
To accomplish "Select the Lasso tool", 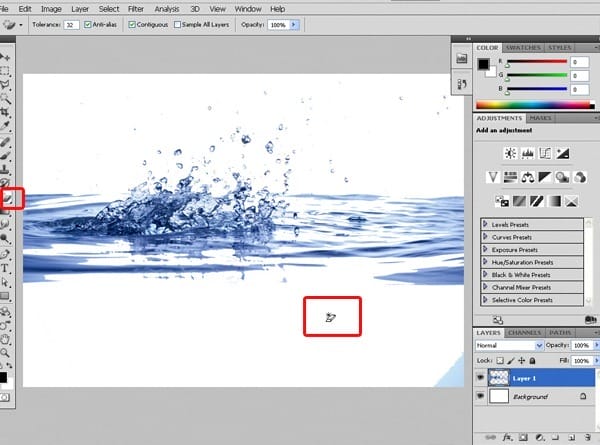I will pyautogui.click(x=5, y=85).
